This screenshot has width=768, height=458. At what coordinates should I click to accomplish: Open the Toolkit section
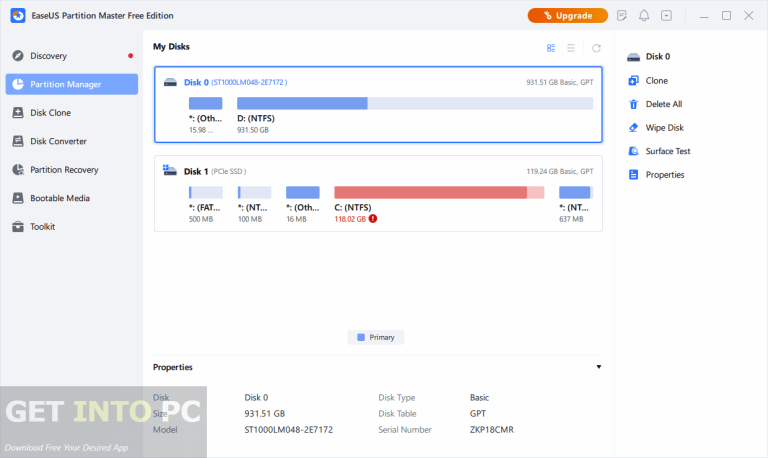coord(72,226)
